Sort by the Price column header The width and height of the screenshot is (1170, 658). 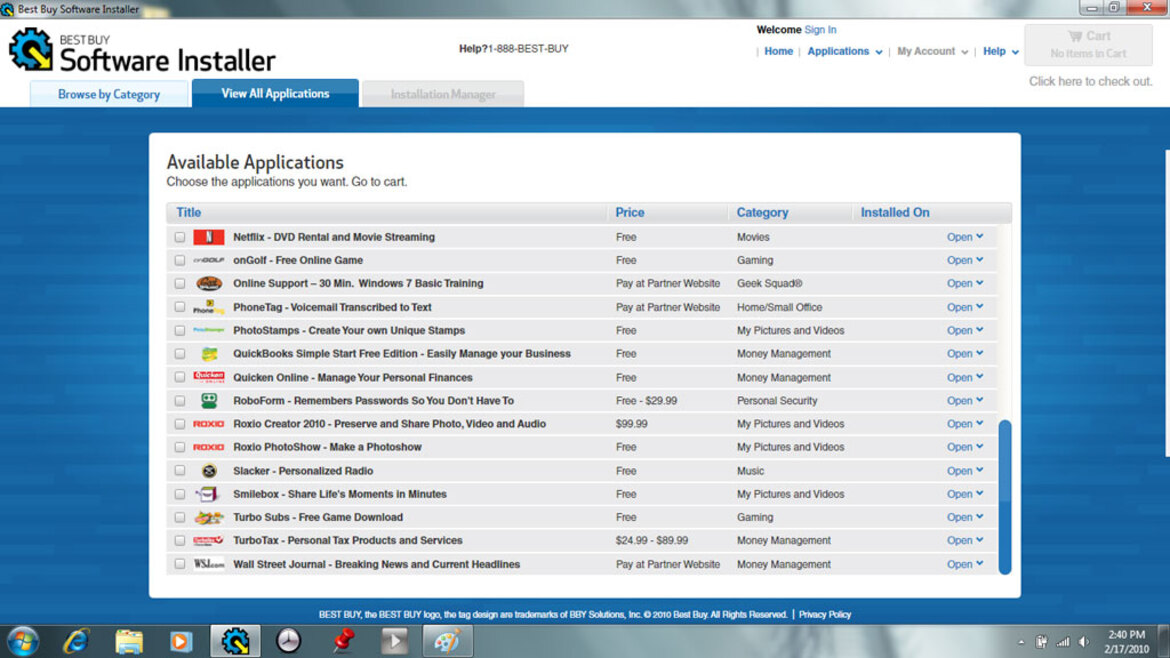click(630, 213)
